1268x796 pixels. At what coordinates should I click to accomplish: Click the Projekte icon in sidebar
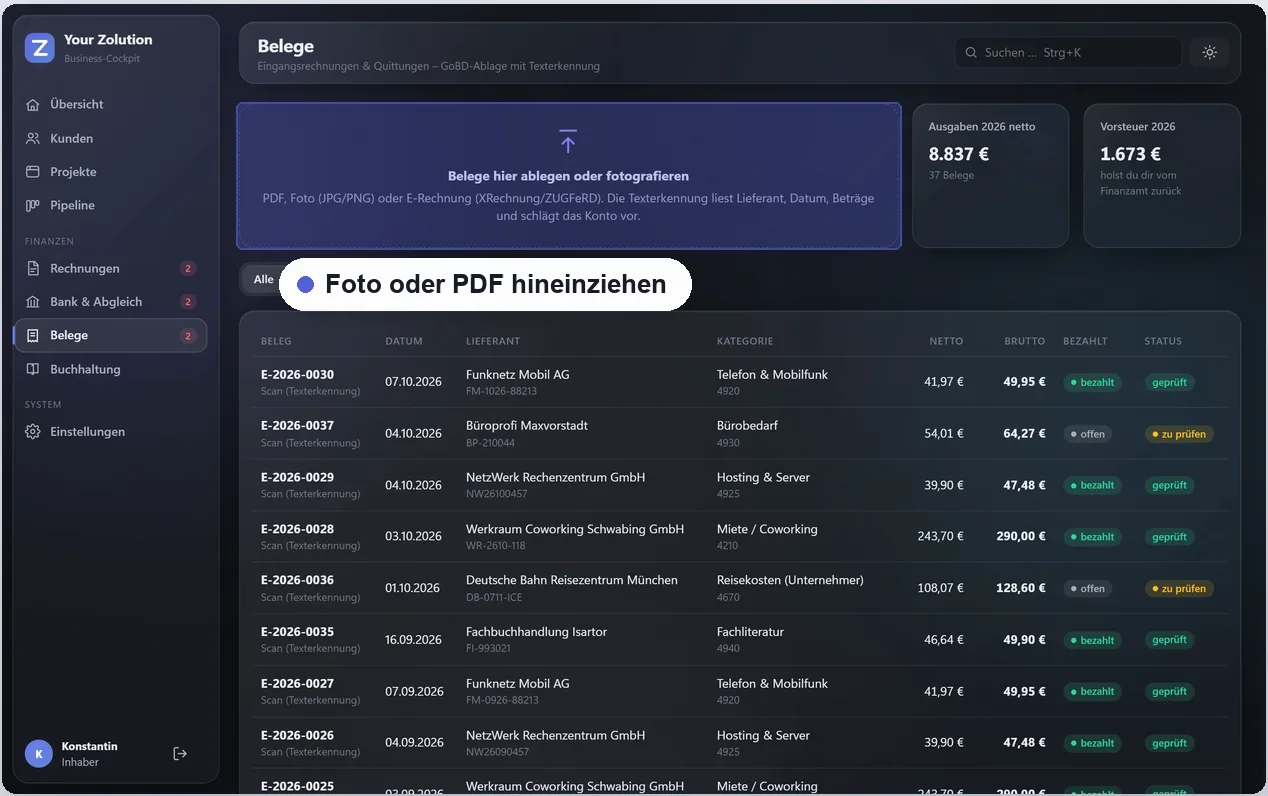[33, 172]
